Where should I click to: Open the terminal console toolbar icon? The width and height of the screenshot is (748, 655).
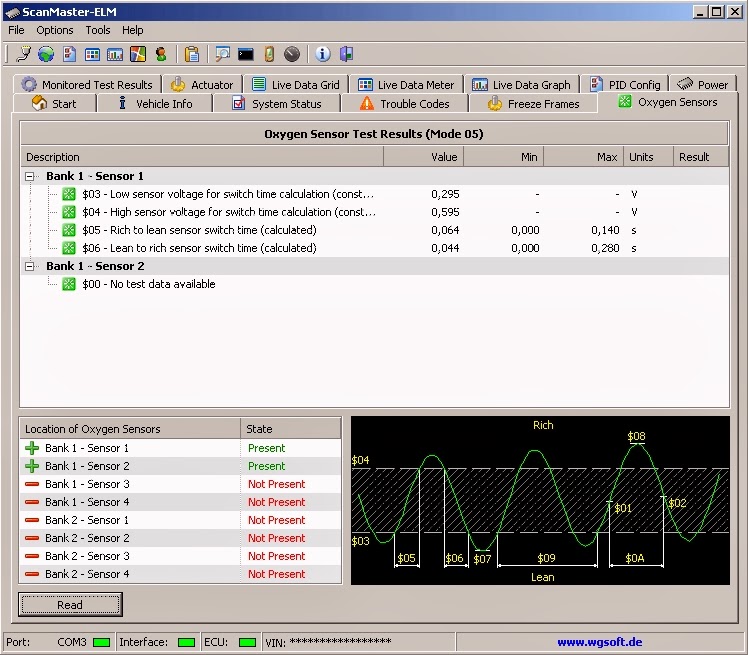click(246, 54)
